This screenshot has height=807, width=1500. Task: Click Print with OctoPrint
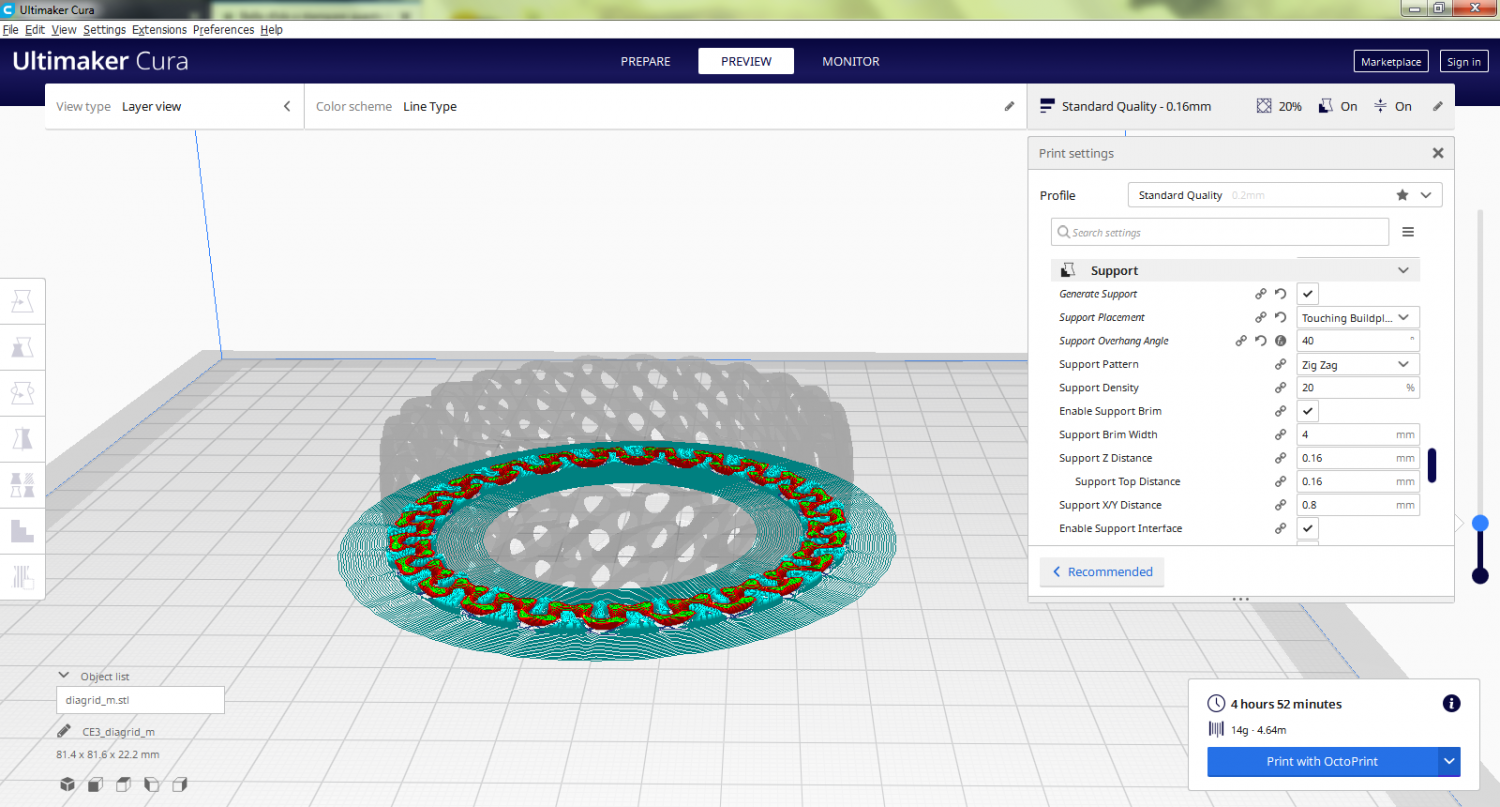pos(1322,761)
